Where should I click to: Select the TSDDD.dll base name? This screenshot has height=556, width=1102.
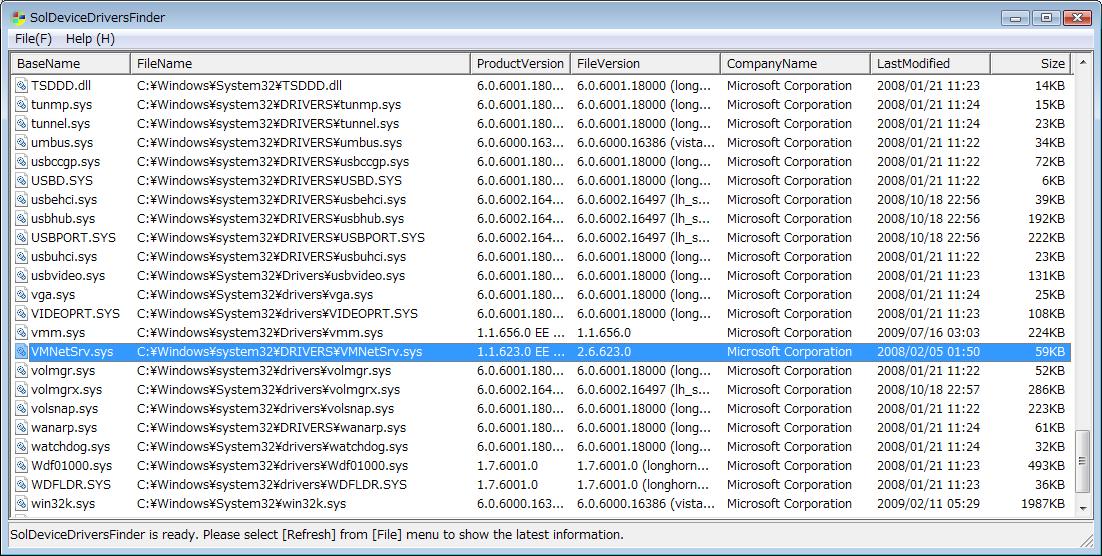click(x=61, y=86)
